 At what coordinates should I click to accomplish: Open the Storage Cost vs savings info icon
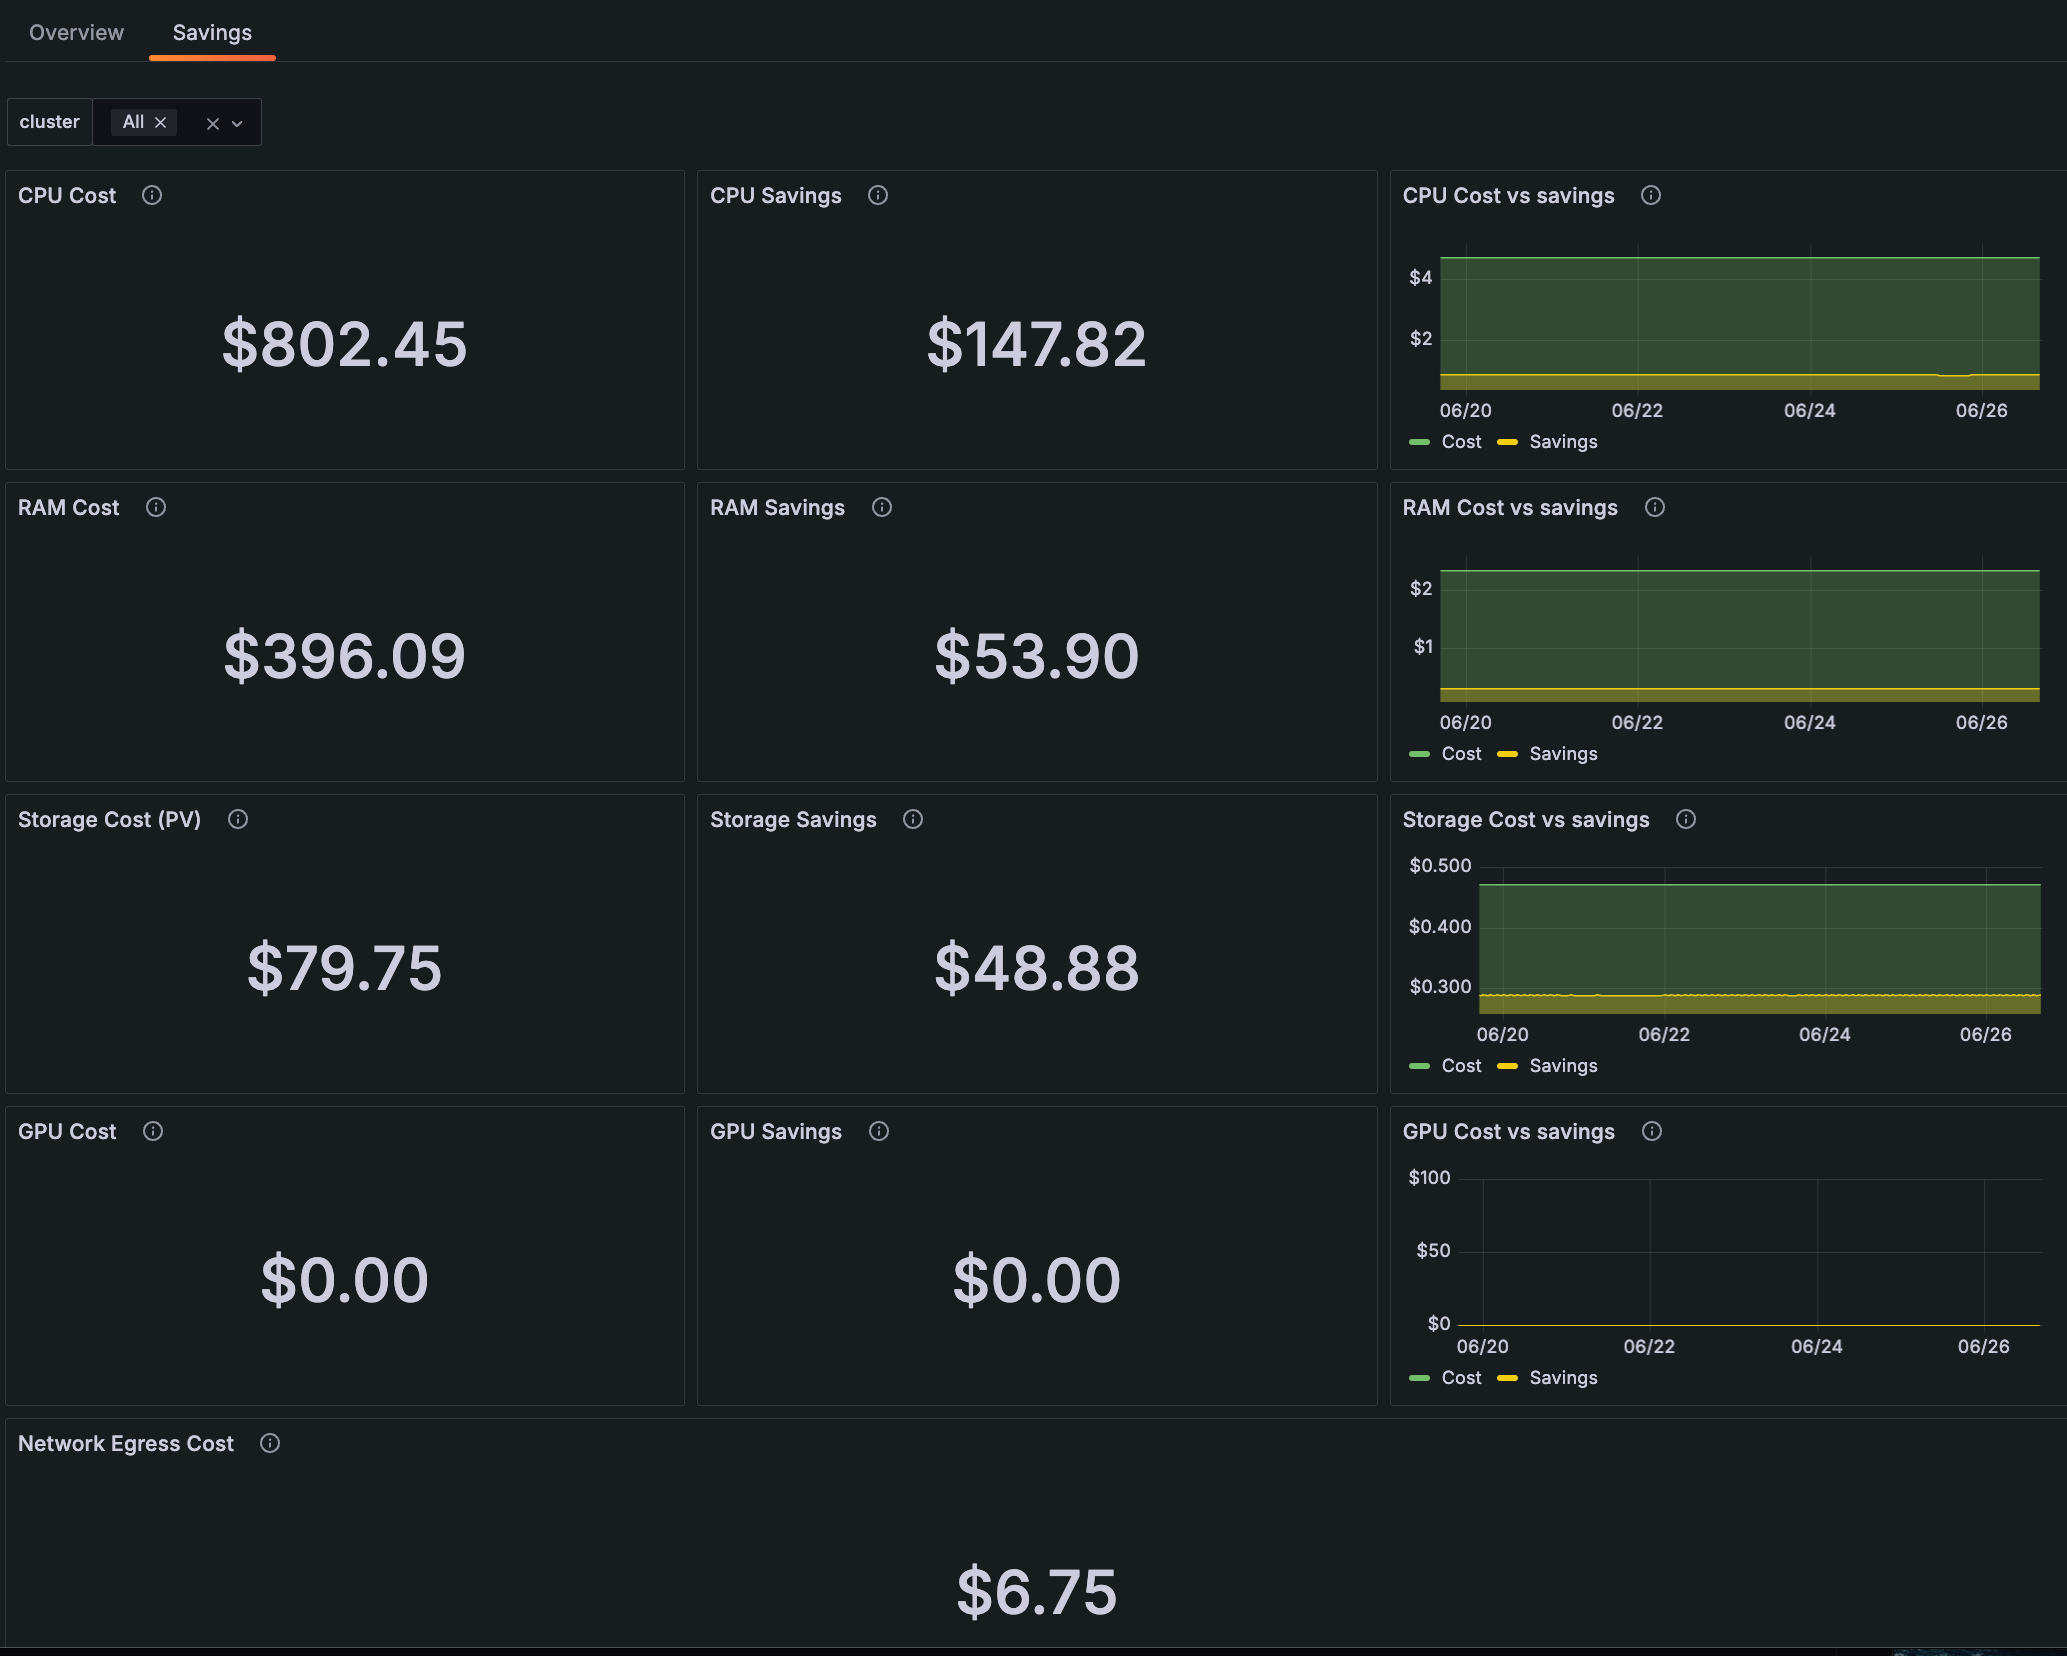[x=1685, y=819]
